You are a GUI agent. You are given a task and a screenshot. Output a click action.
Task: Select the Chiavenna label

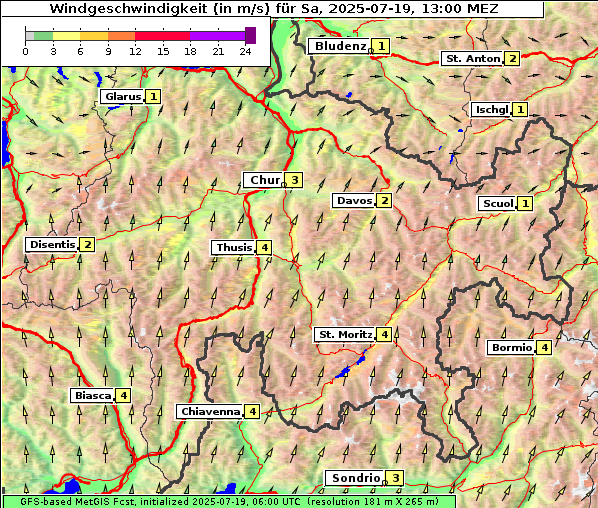tap(210, 412)
